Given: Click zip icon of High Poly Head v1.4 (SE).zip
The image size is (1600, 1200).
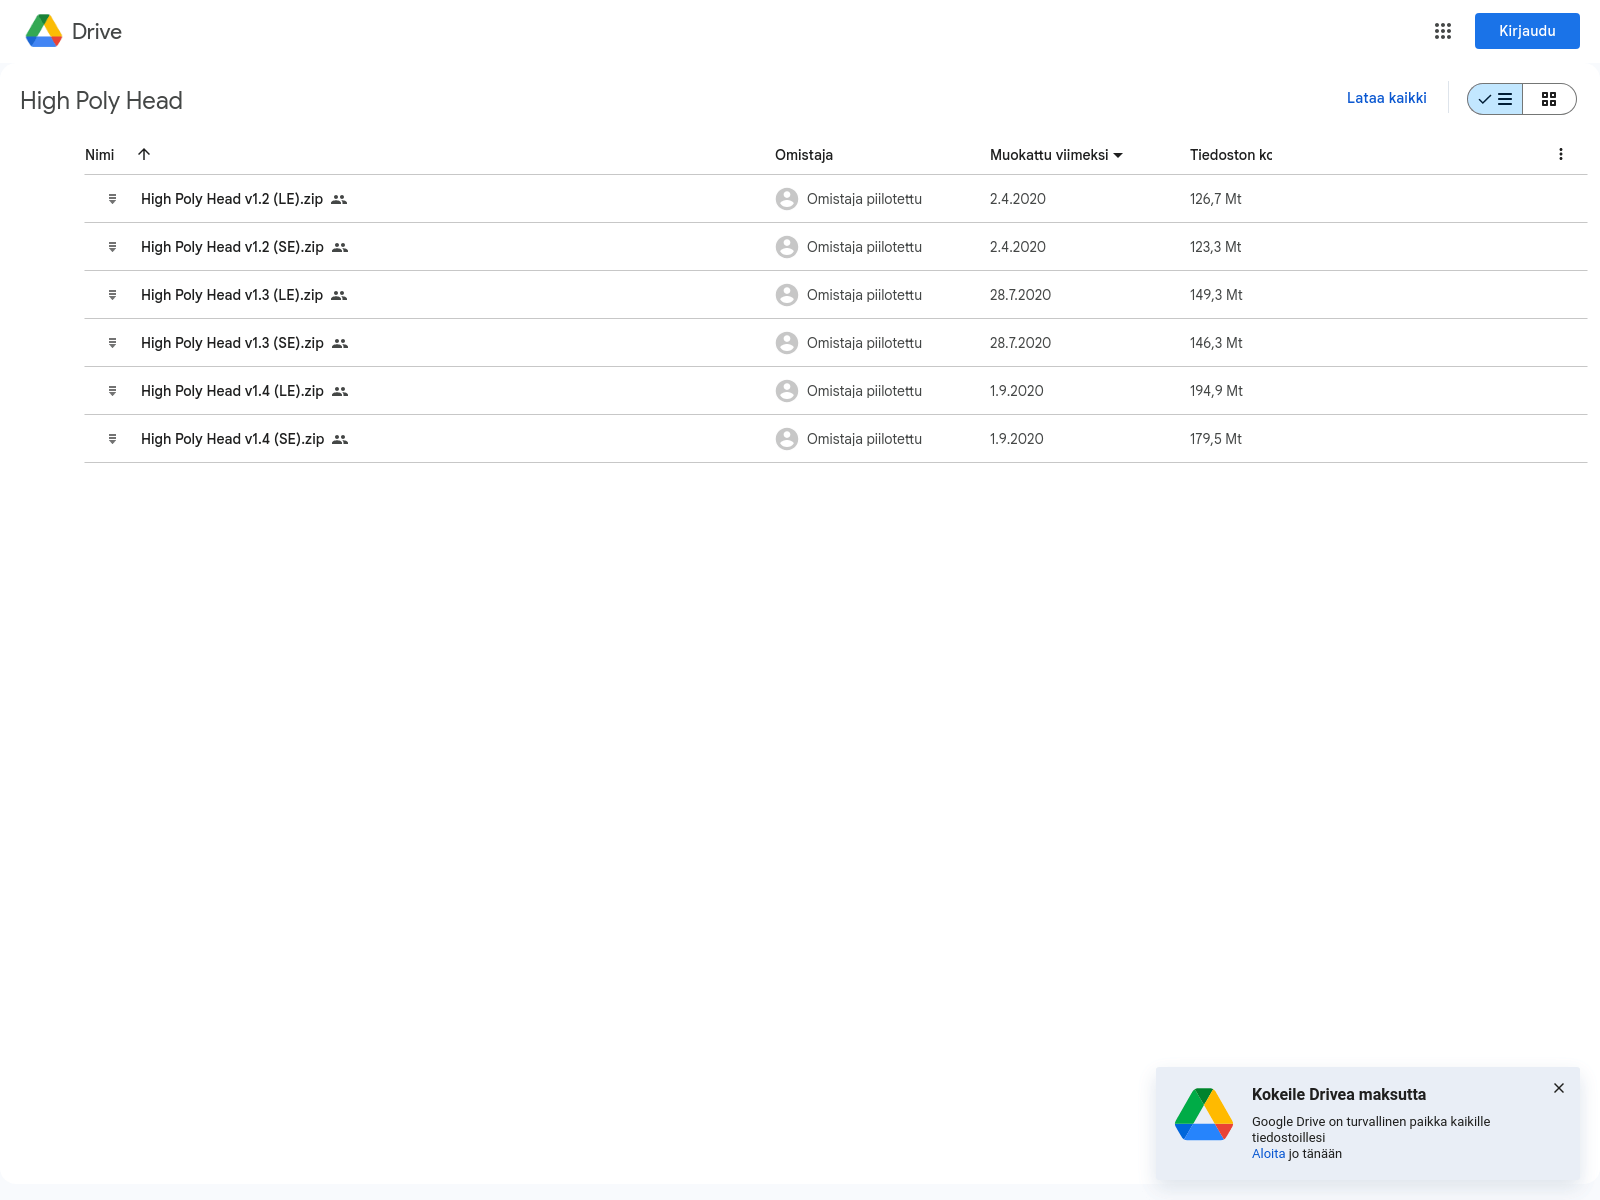Looking at the screenshot, I should click(x=113, y=439).
